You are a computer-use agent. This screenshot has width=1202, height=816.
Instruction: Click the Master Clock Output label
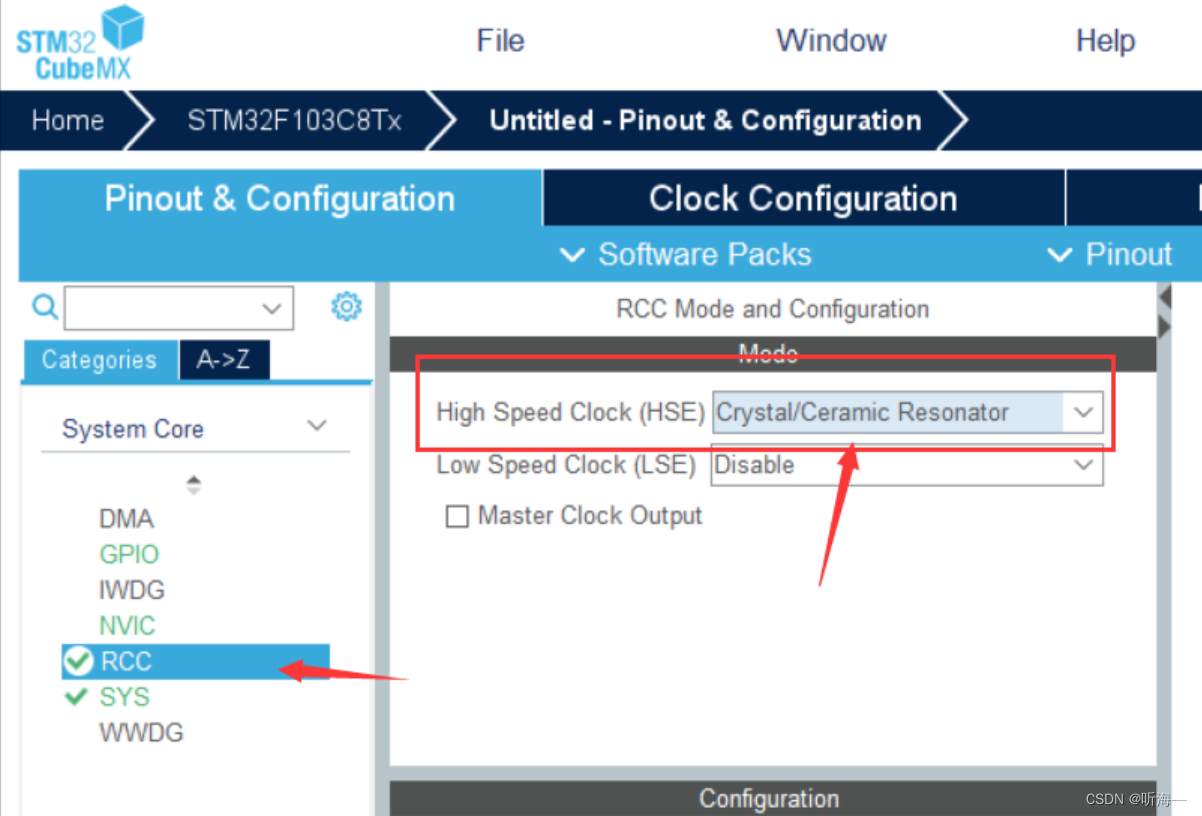[590, 516]
